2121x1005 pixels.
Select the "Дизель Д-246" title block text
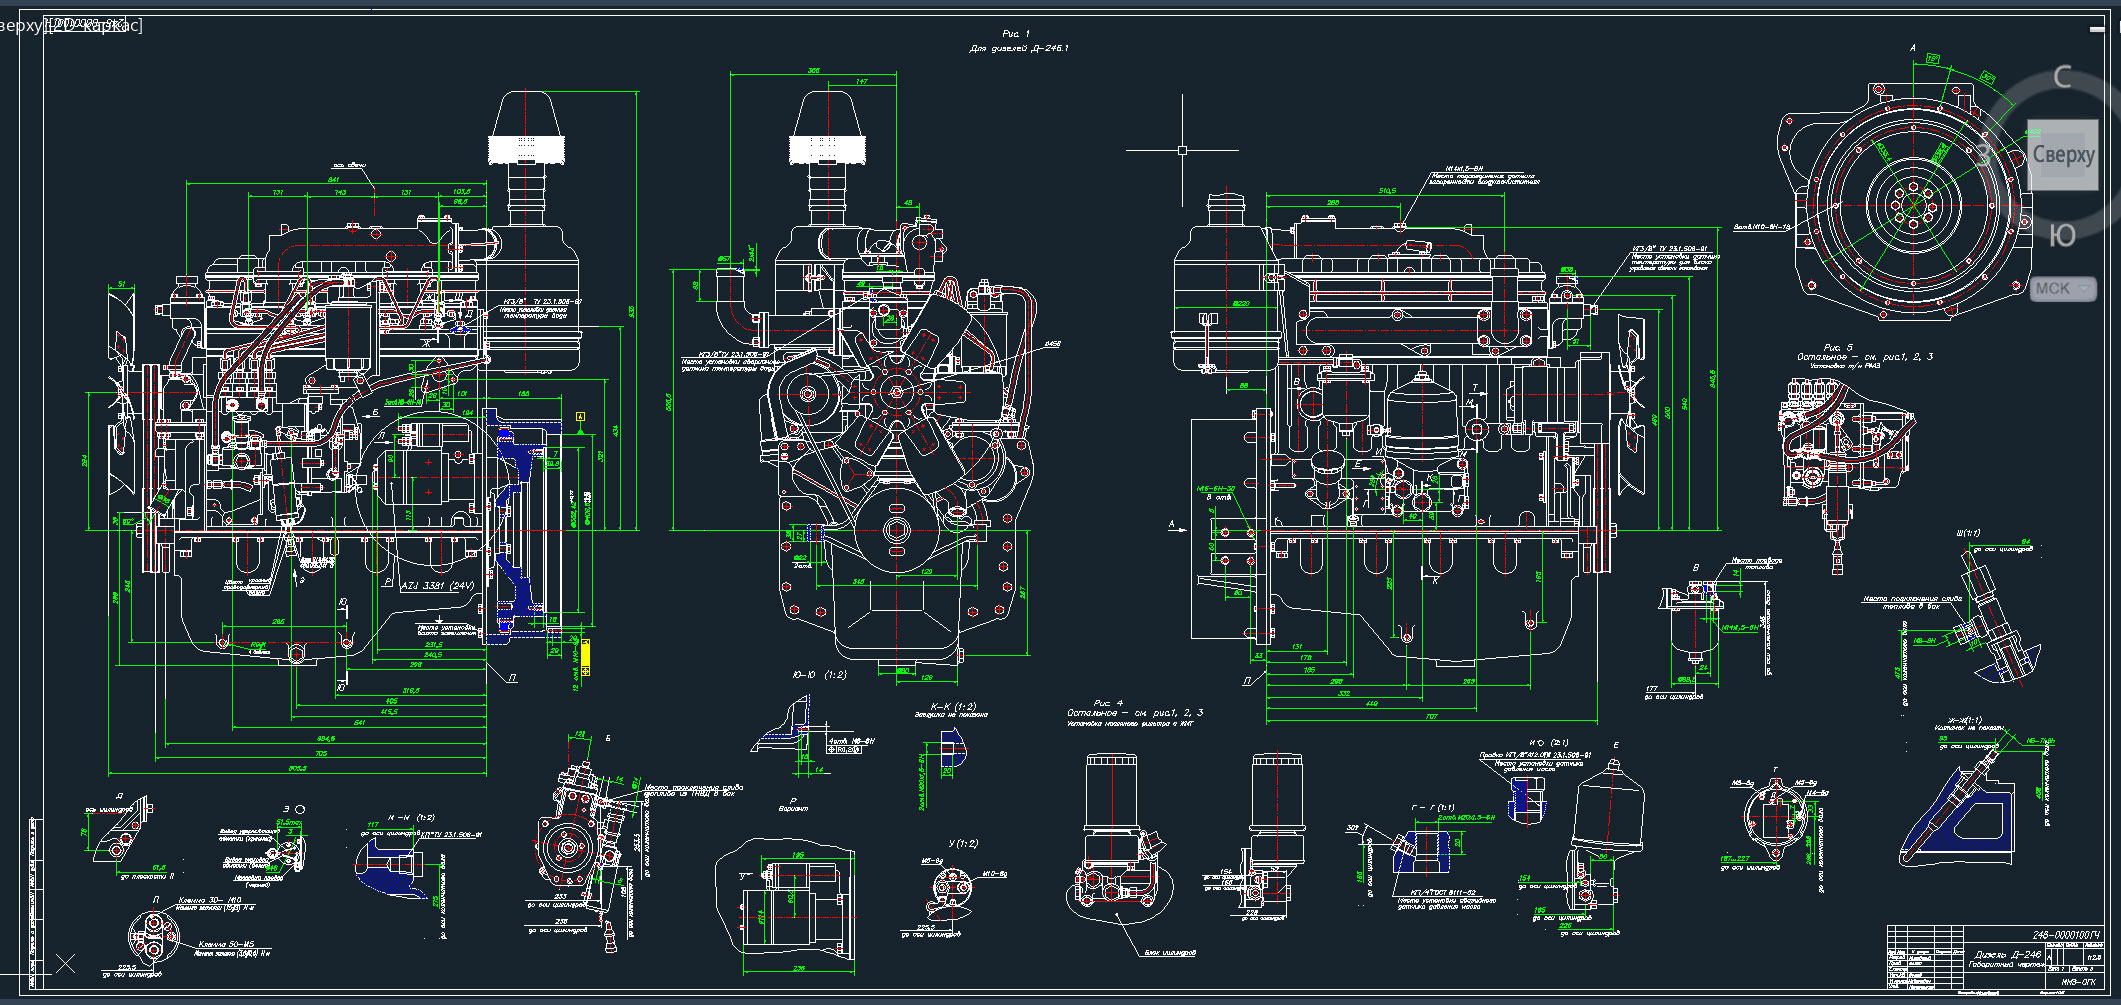coord(2006,954)
